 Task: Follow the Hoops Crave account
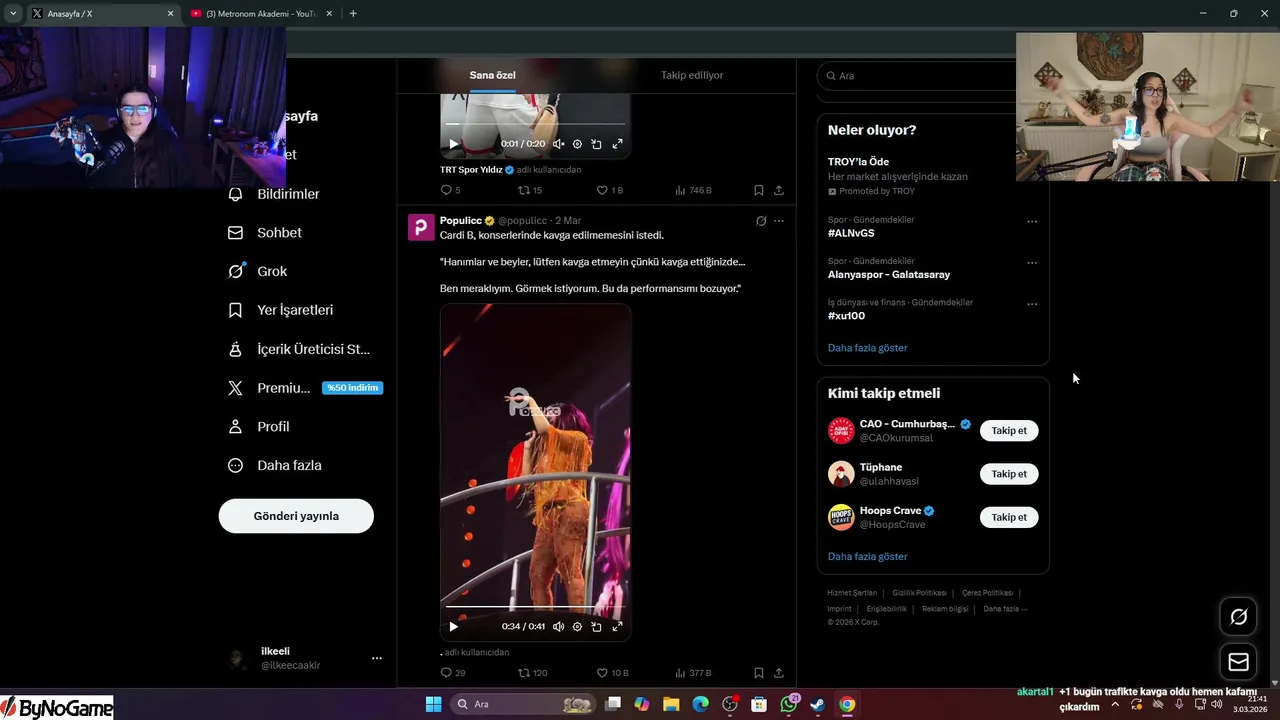coord(1009,517)
